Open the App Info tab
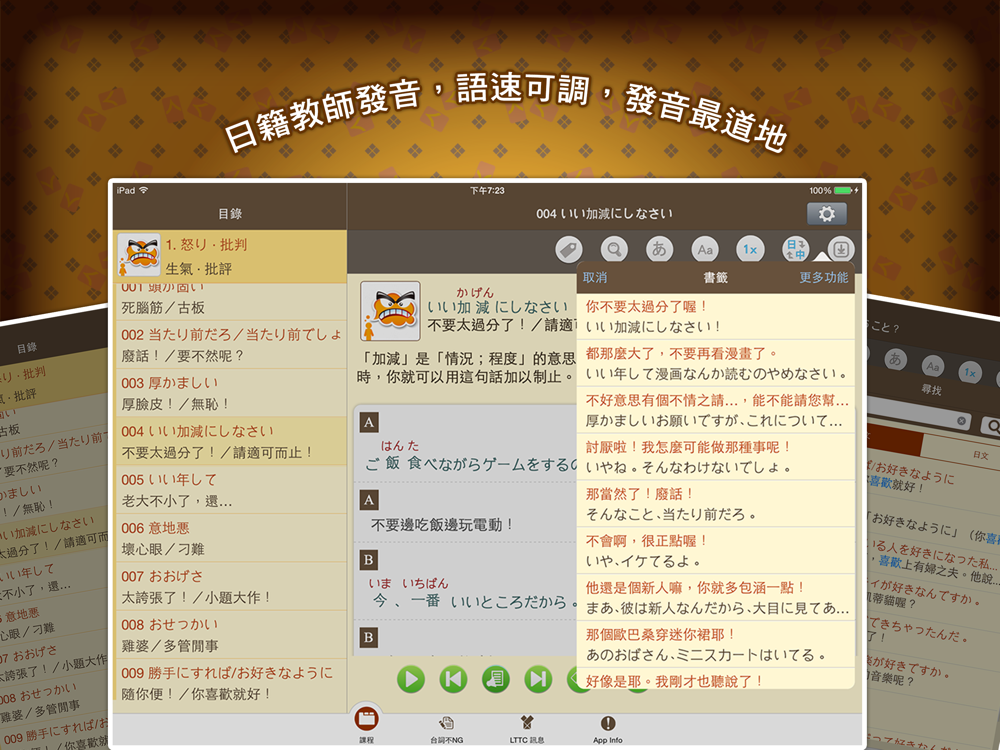Image resolution: width=1000 pixels, height=750 pixels. [607, 729]
